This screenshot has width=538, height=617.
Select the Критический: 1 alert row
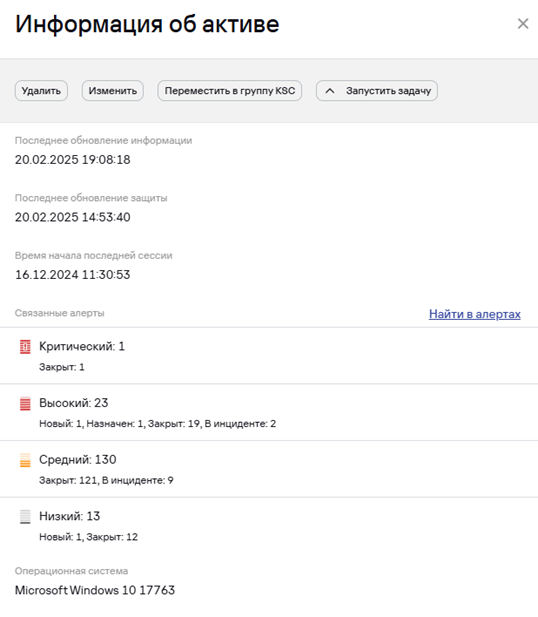tap(269, 356)
